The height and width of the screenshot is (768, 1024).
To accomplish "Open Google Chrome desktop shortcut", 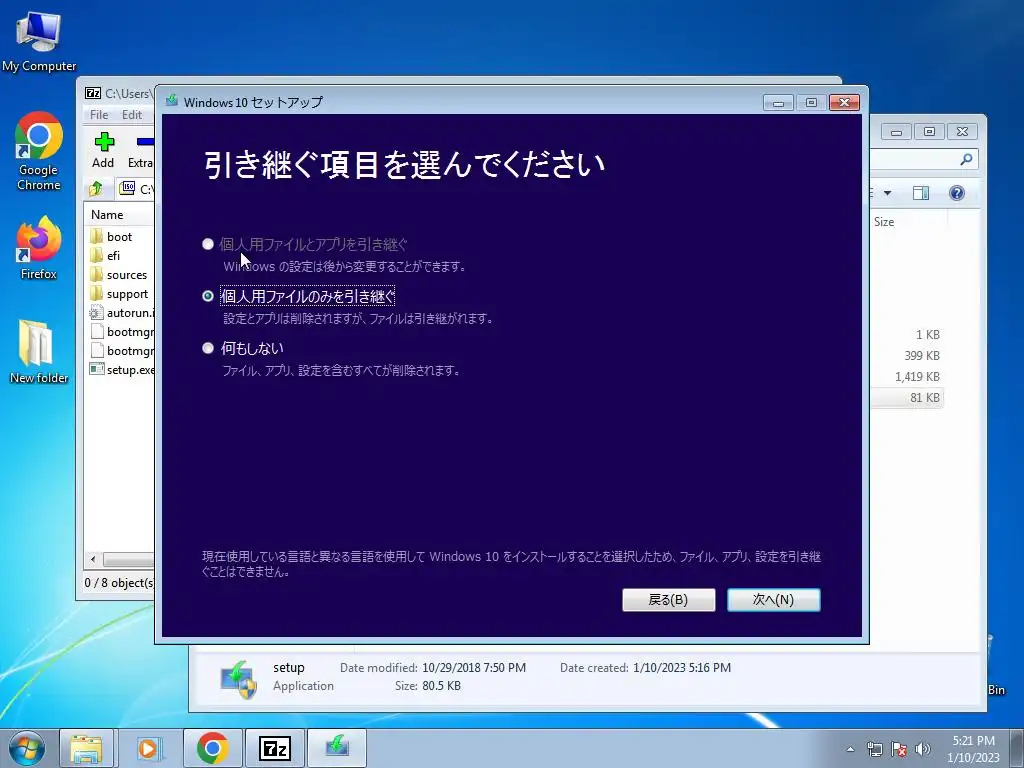I will (39, 152).
